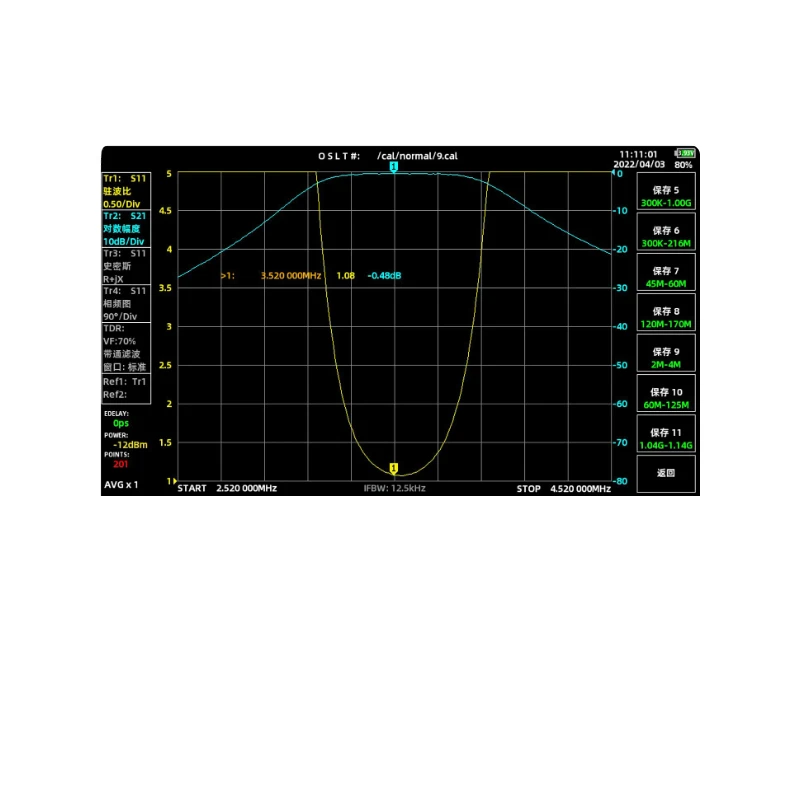Tap the POINTS 201 value
Viewport: 800px width, 800px height.
pyautogui.click(x=120, y=464)
